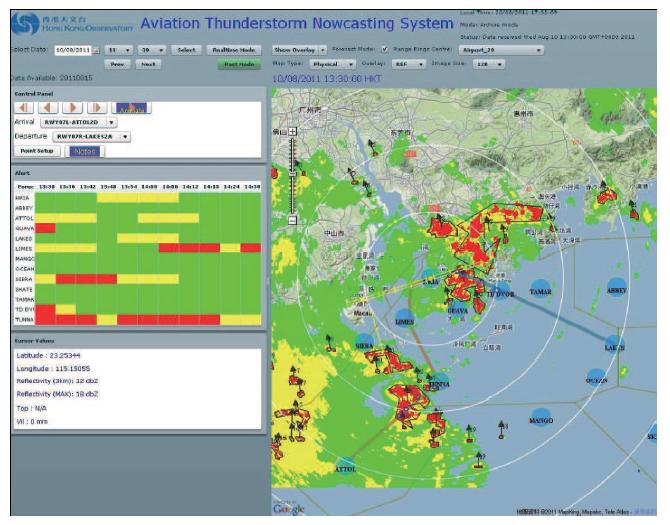Click the green Past Mode button
This screenshot has width=670, height=525.
[x=237, y=63]
